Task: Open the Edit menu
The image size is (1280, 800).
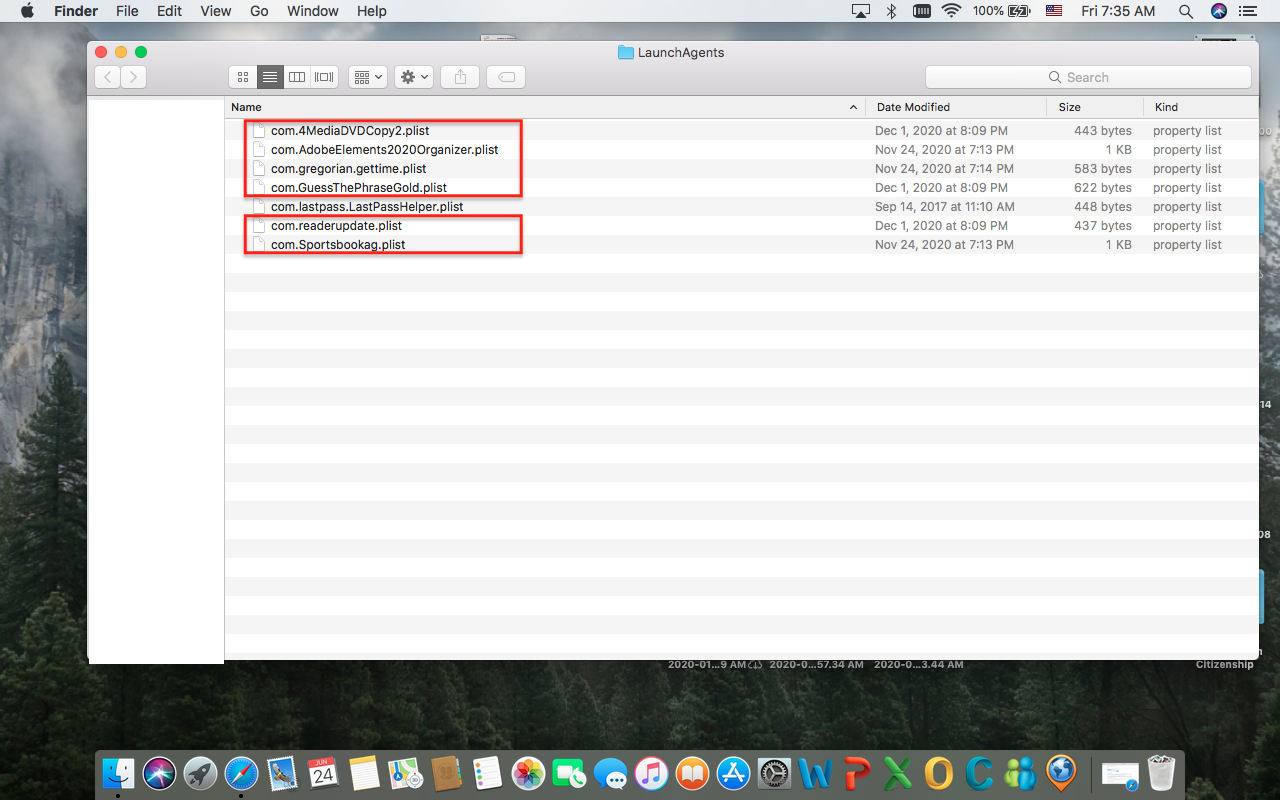Action: coord(169,11)
